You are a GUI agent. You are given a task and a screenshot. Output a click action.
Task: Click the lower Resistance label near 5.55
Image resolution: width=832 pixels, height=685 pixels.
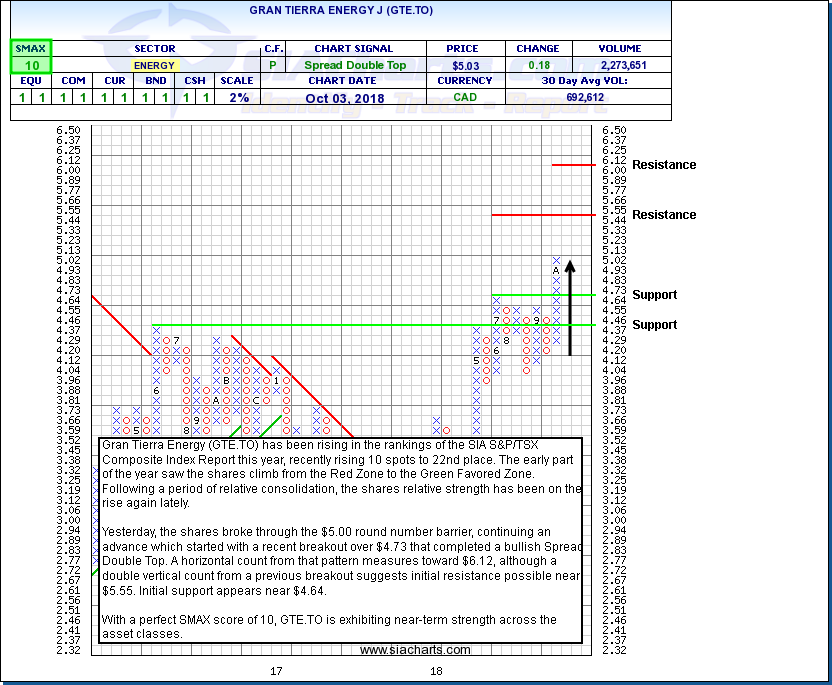664,215
